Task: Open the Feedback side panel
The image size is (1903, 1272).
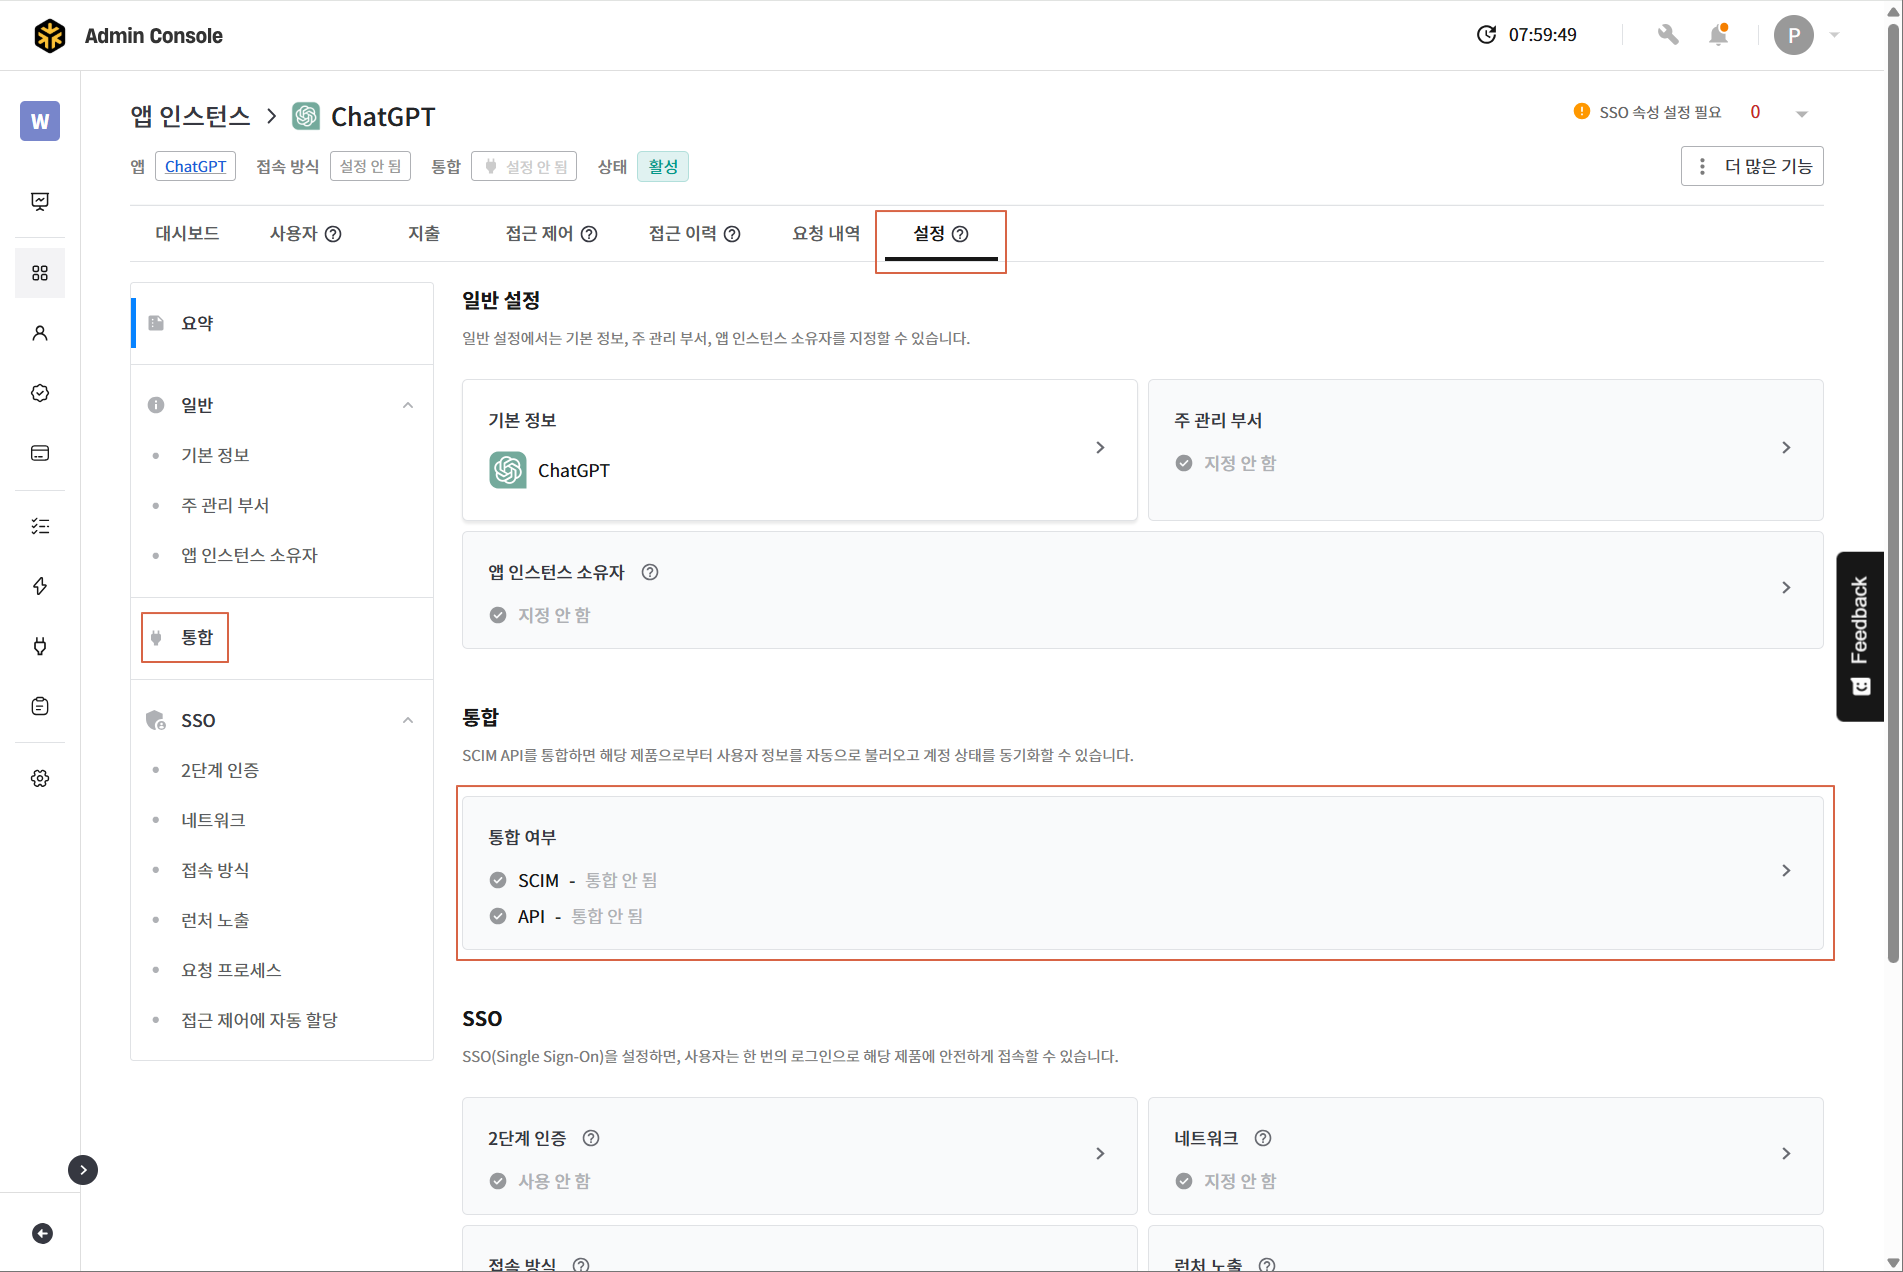Action: tap(1859, 635)
